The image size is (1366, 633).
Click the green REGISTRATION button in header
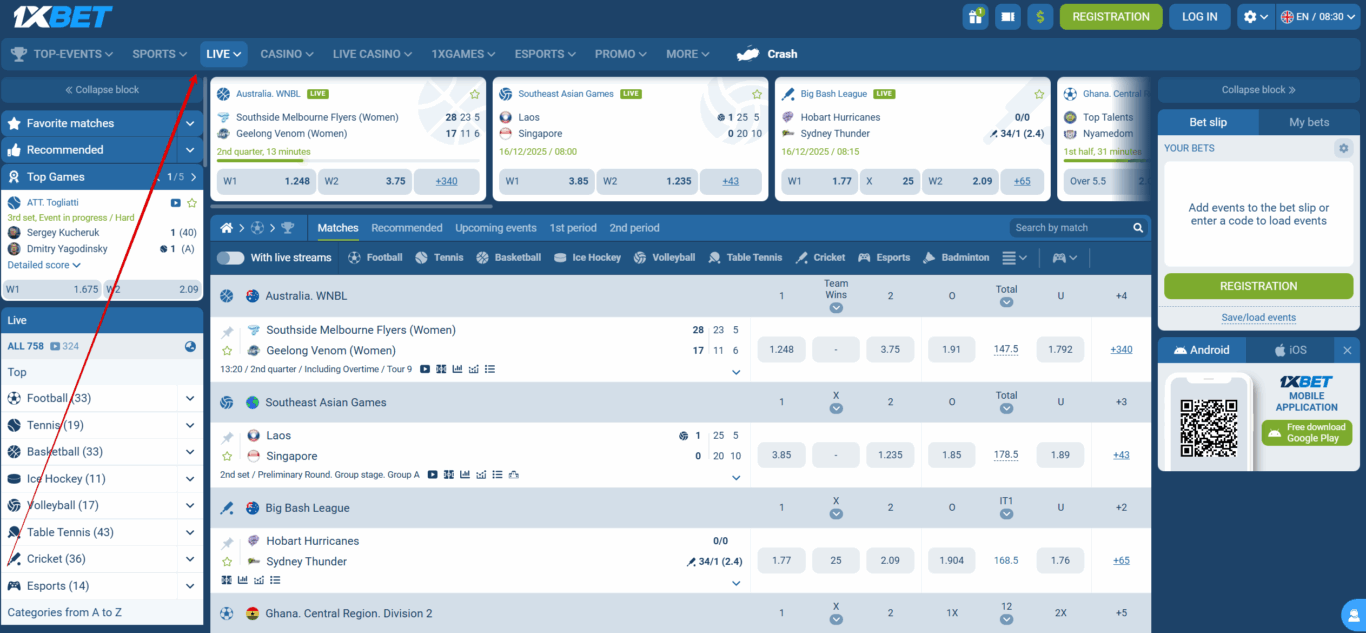[x=1110, y=17]
